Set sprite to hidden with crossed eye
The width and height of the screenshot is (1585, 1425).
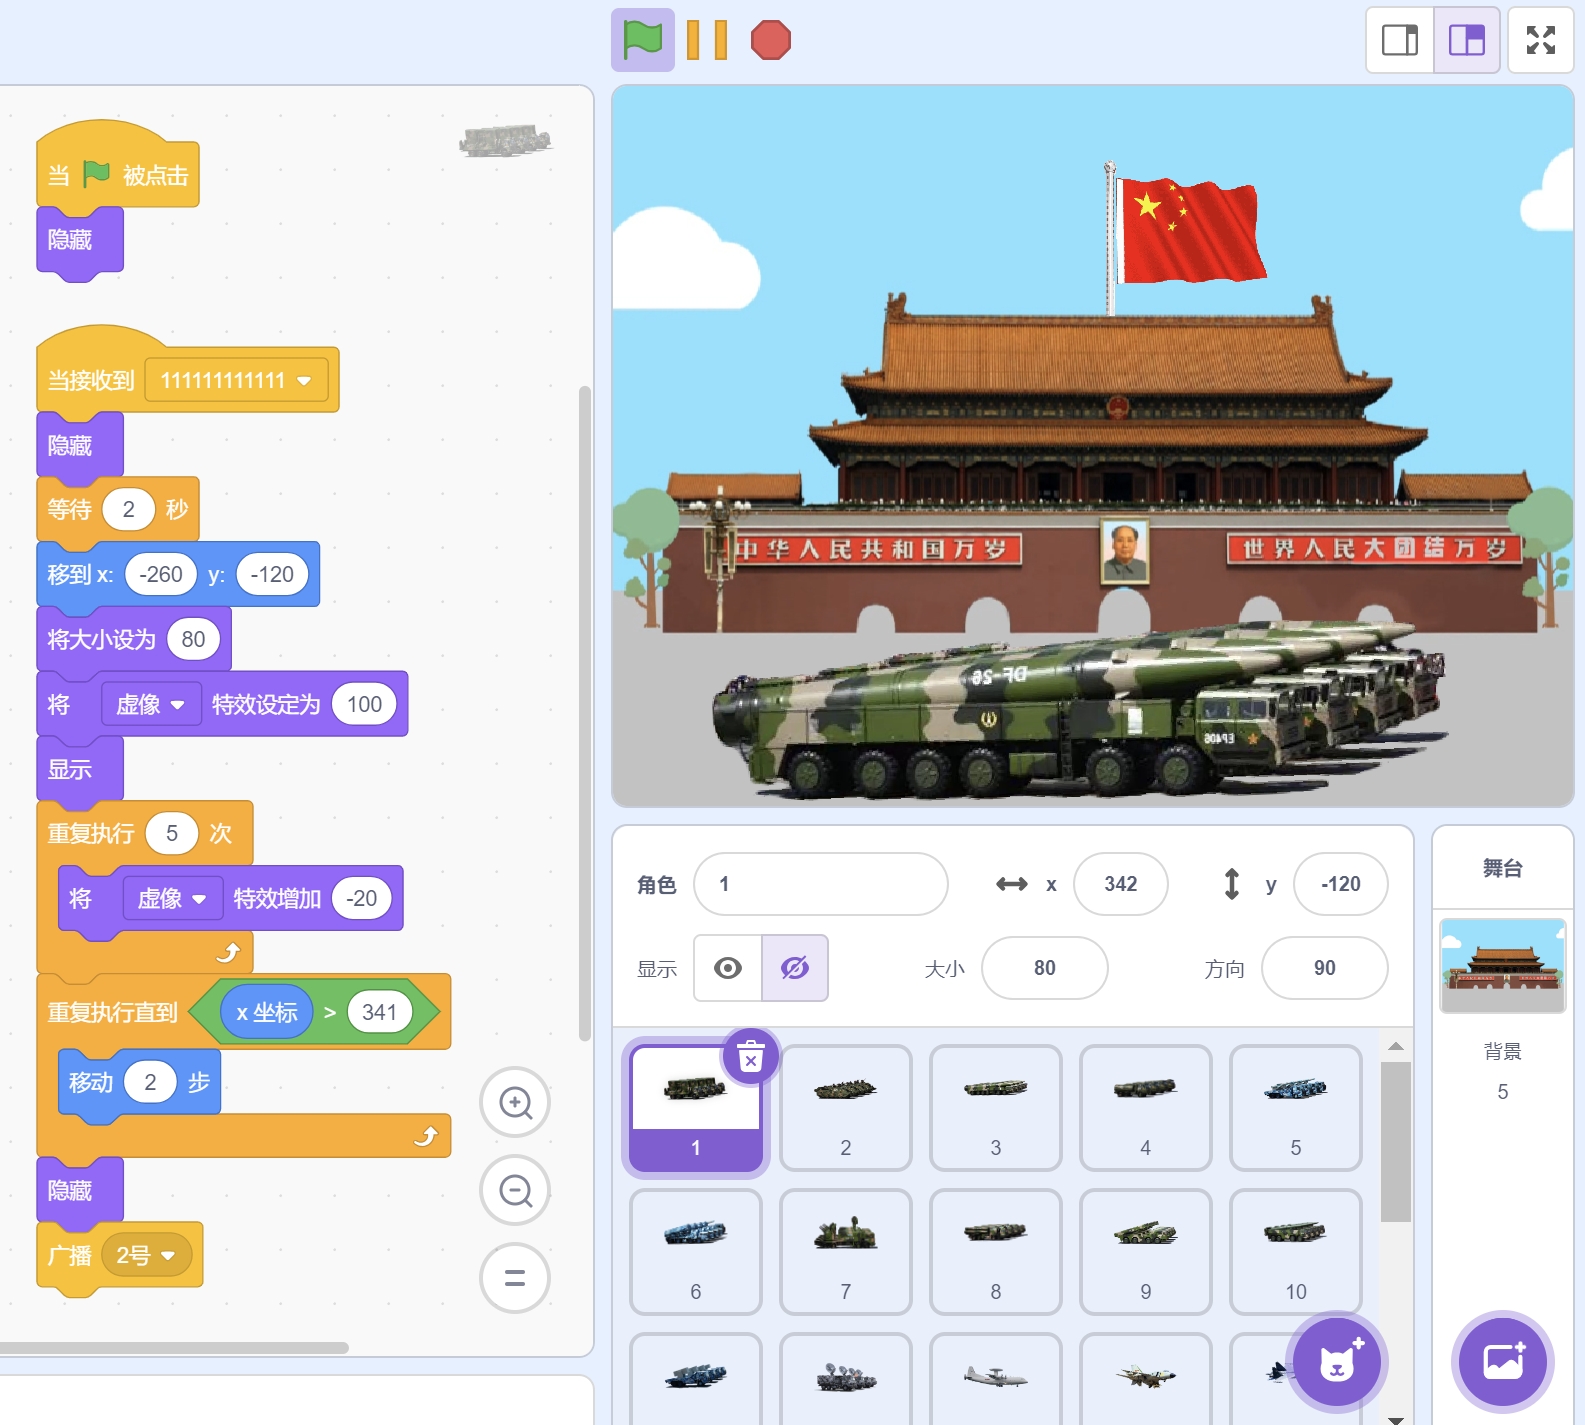(x=795, y=968)
